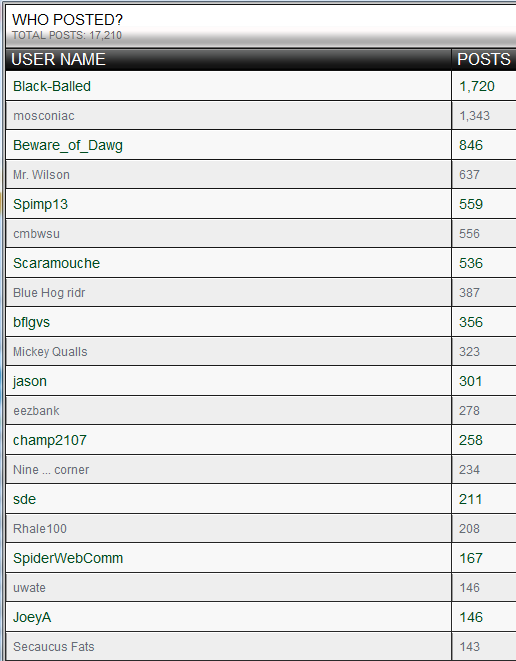Click the Blue Hog ridr username
Viewport: 516px width, 661px height.
point(49,293)
